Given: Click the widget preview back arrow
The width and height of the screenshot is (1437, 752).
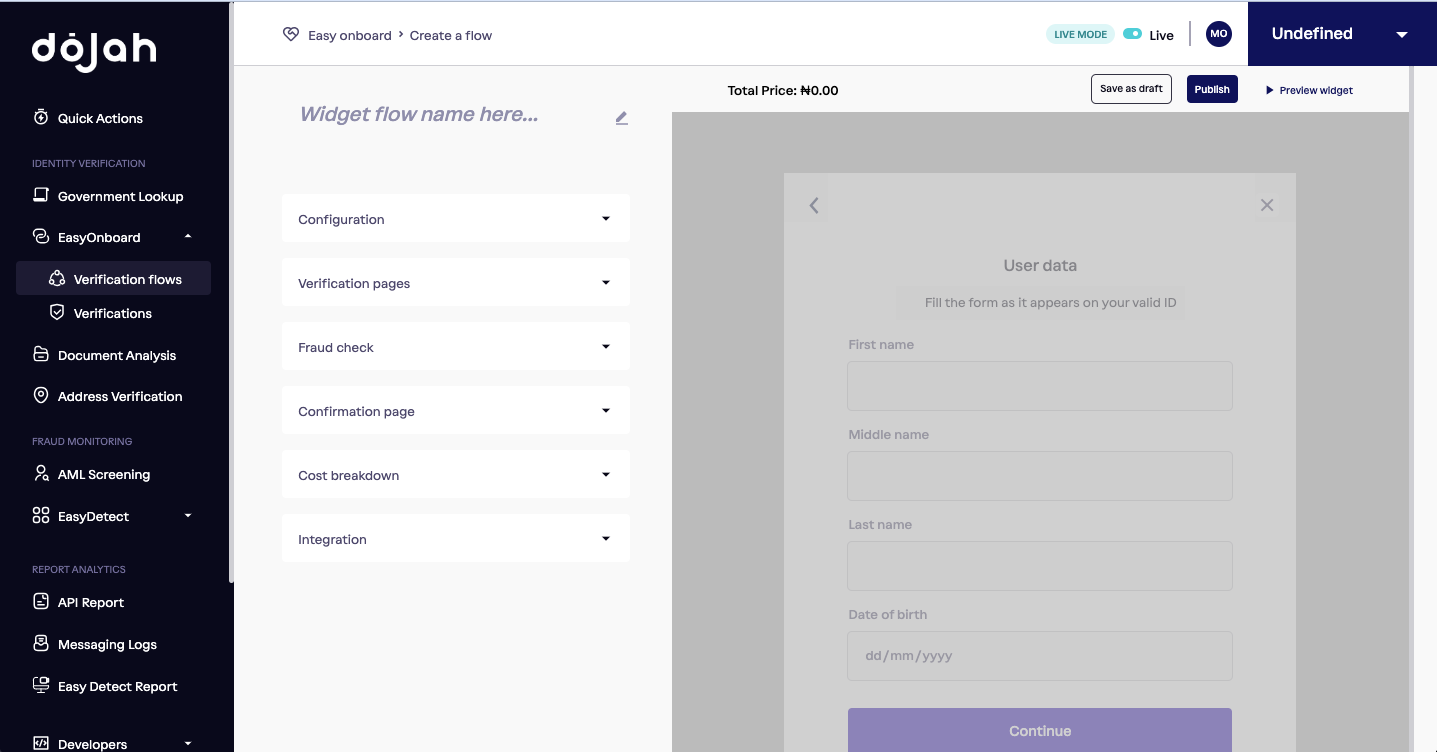Looking at the screenshot, I should click(x=814, y=205).
